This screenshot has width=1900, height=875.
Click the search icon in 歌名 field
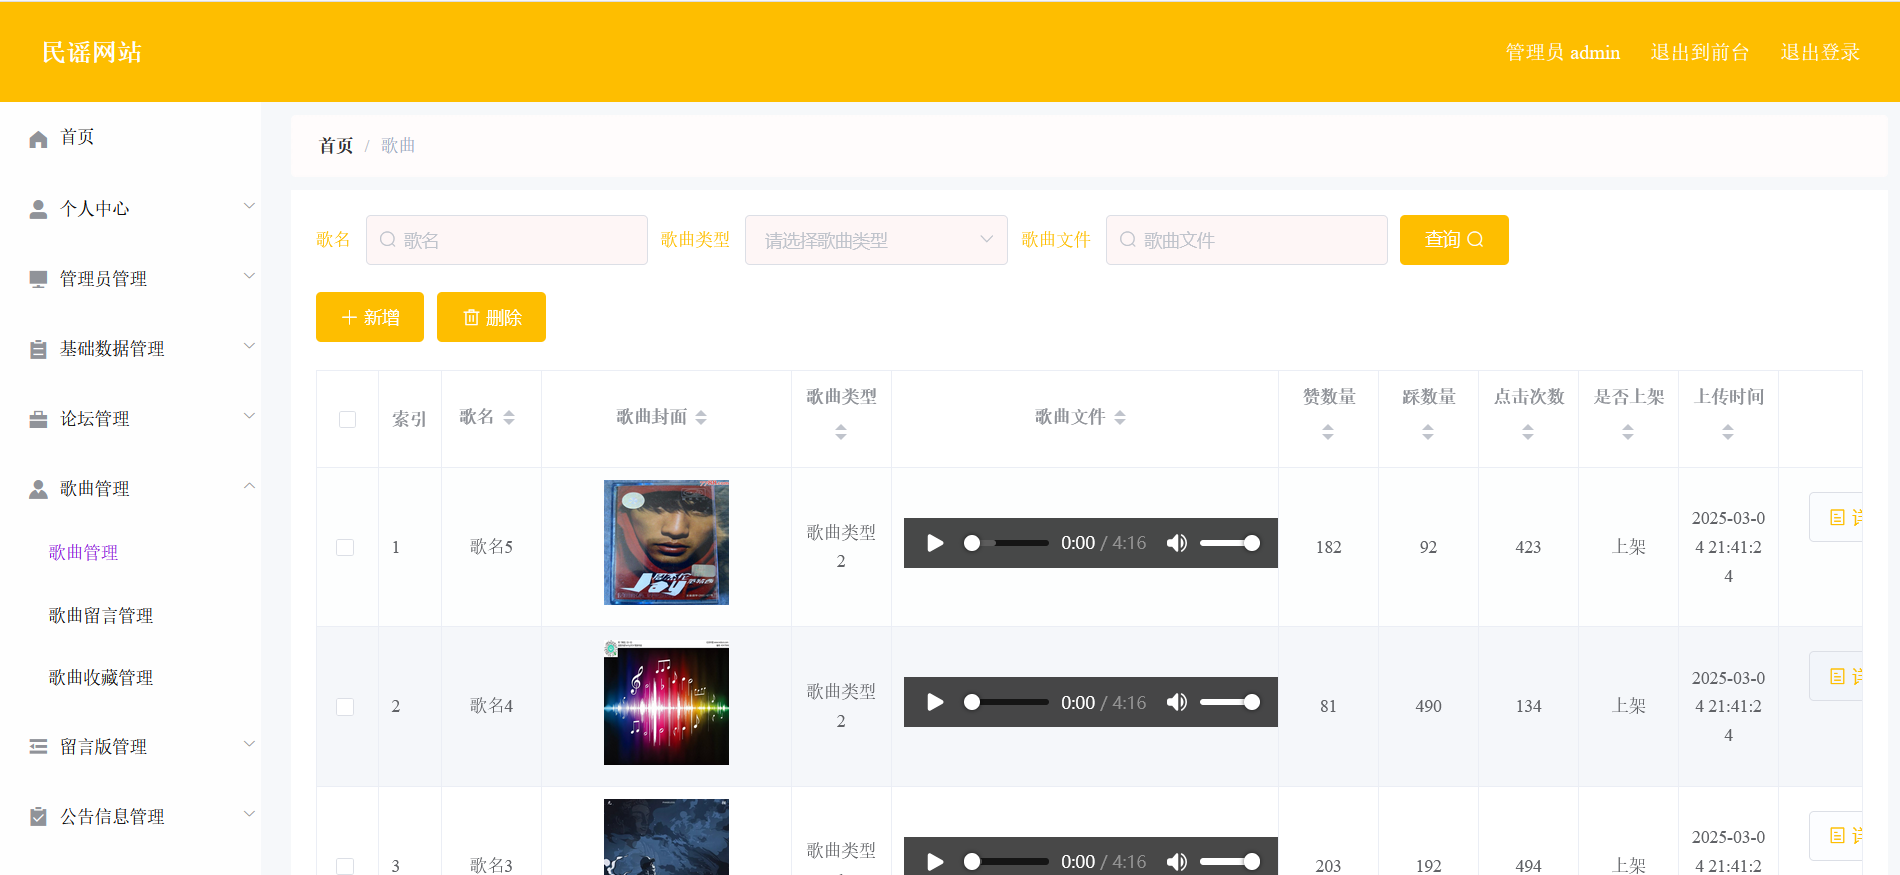pos(388,240)
